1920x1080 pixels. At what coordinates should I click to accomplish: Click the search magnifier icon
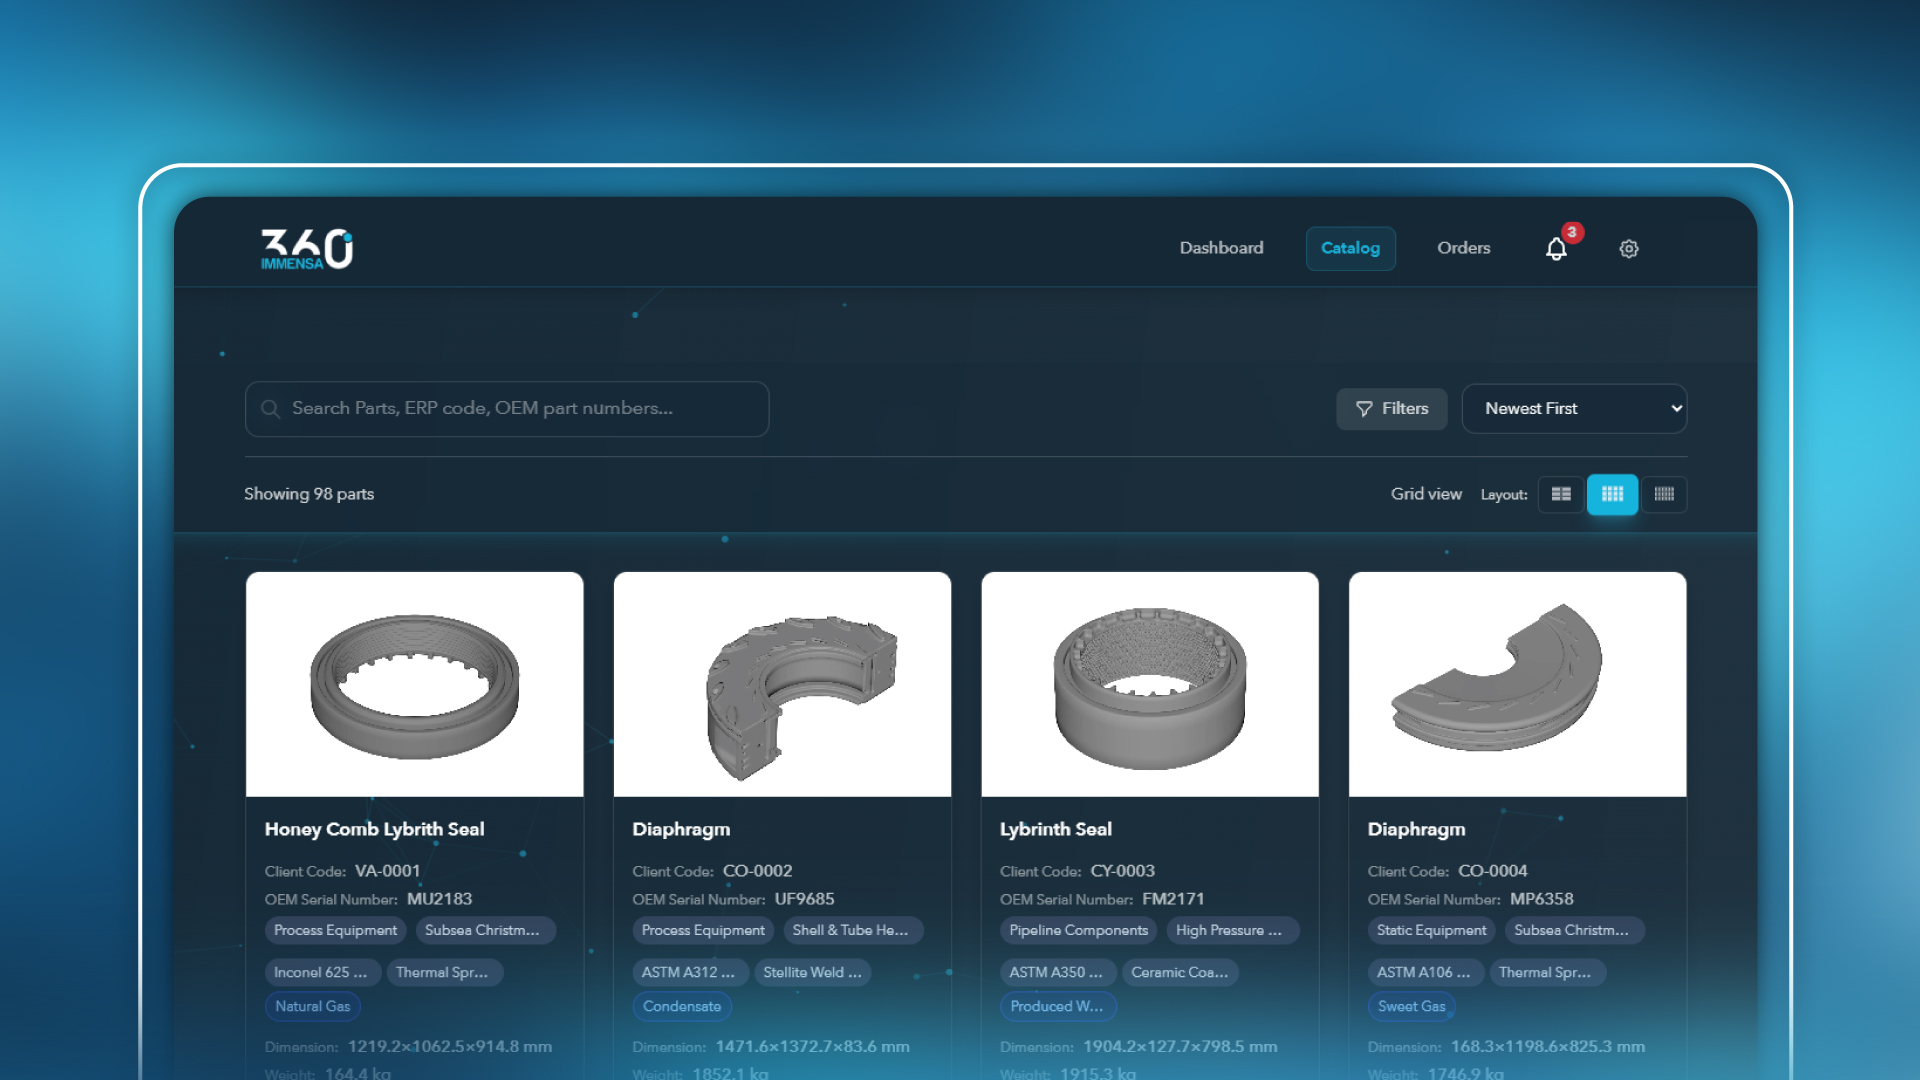tap(270, 409)
